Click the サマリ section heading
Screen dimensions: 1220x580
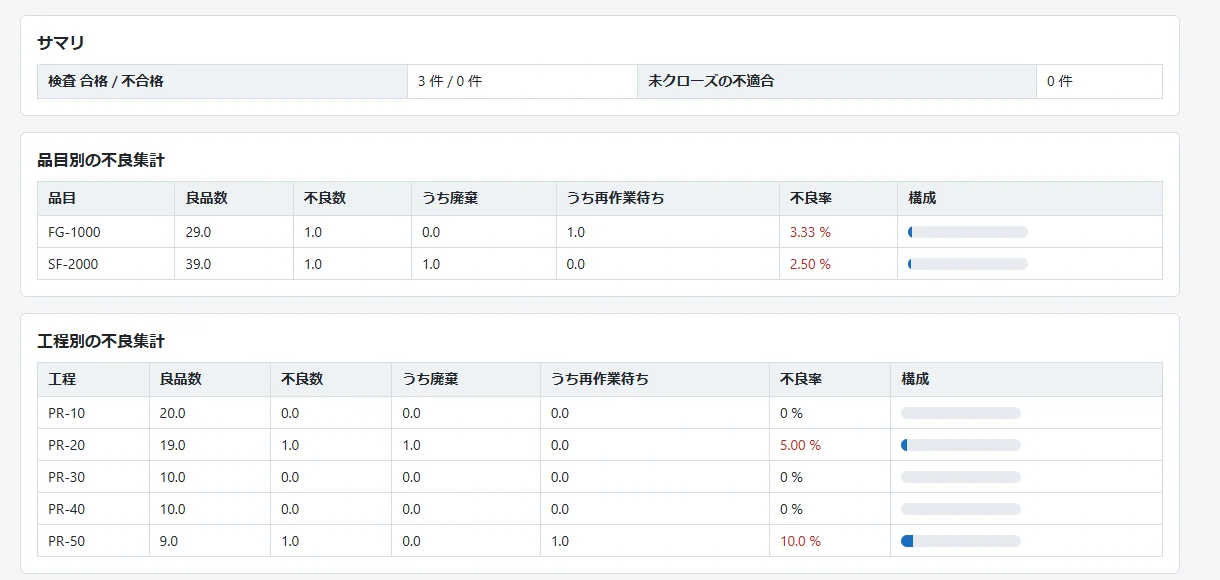coord(61,43)
